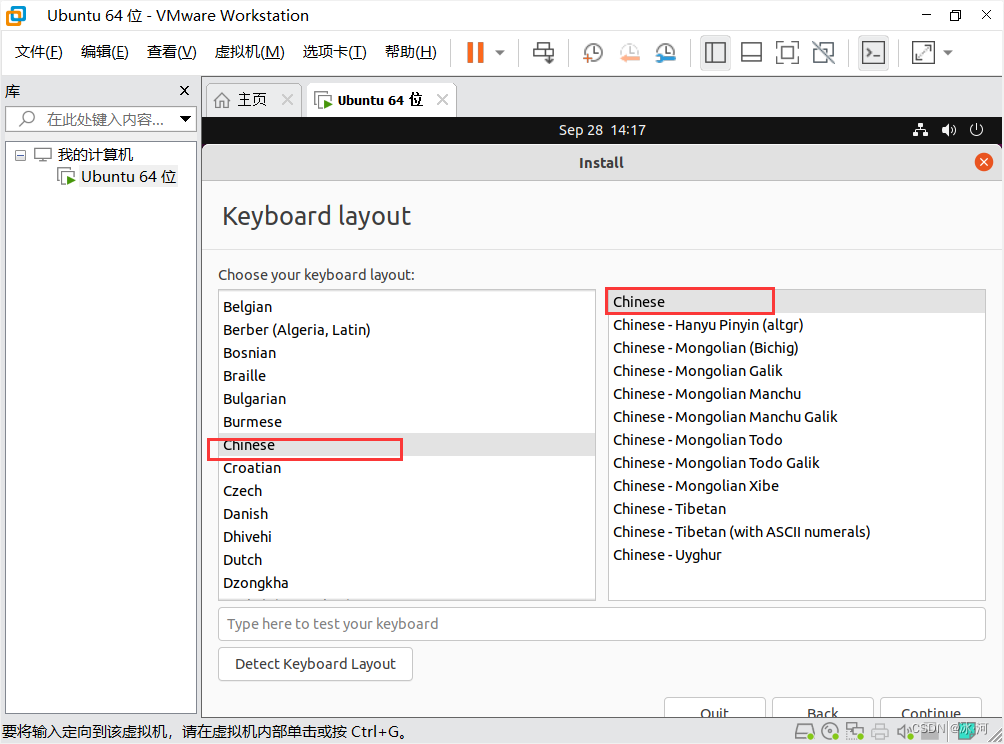Select Czech keyboard layout
Viewport: 1004px width, 744px height.
coord(407,491)
